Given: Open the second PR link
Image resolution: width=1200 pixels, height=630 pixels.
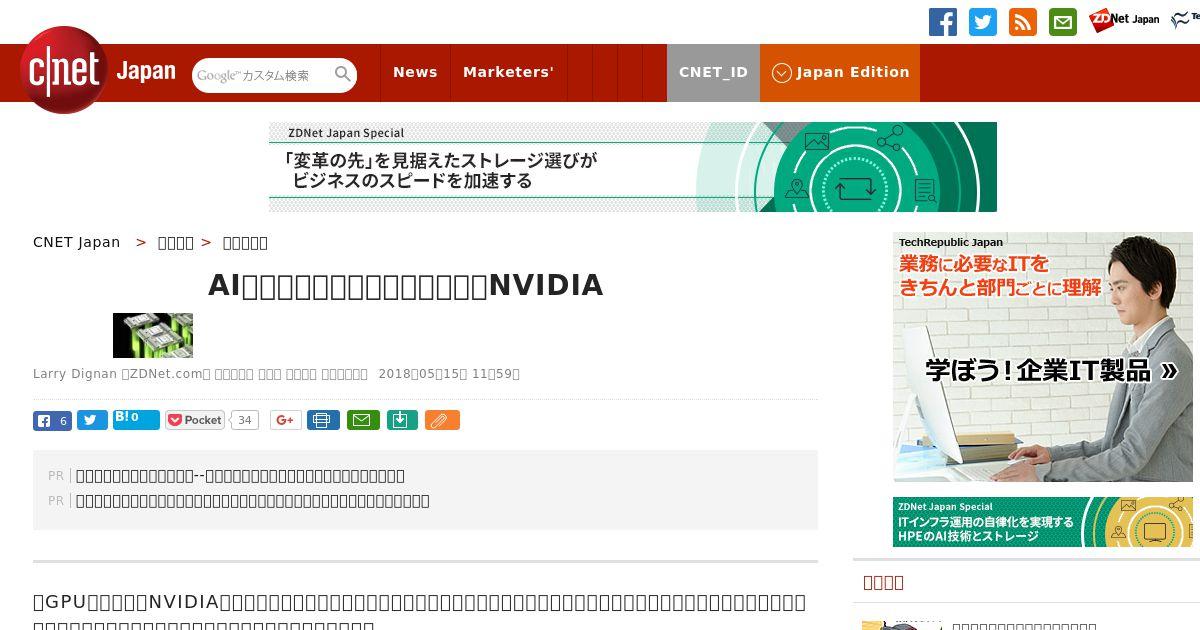Looking at the screenshot, I should coord(253,501).
